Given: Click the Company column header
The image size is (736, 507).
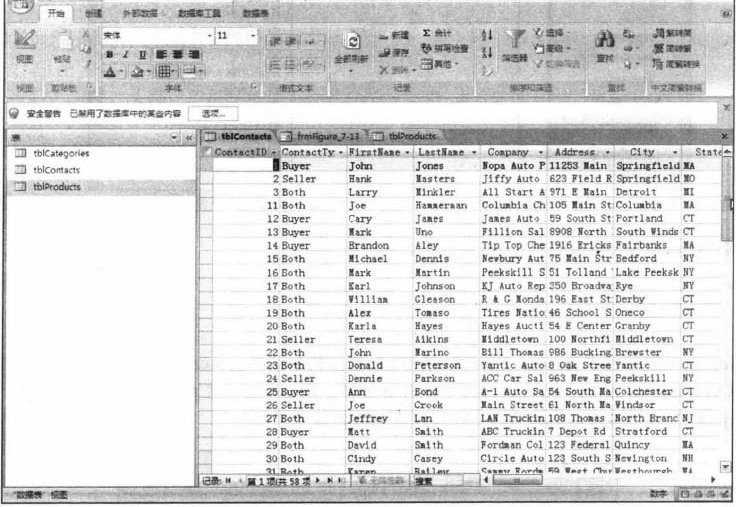Looking at the screenshot, I should pyautogui.click(x=514, y=152).
